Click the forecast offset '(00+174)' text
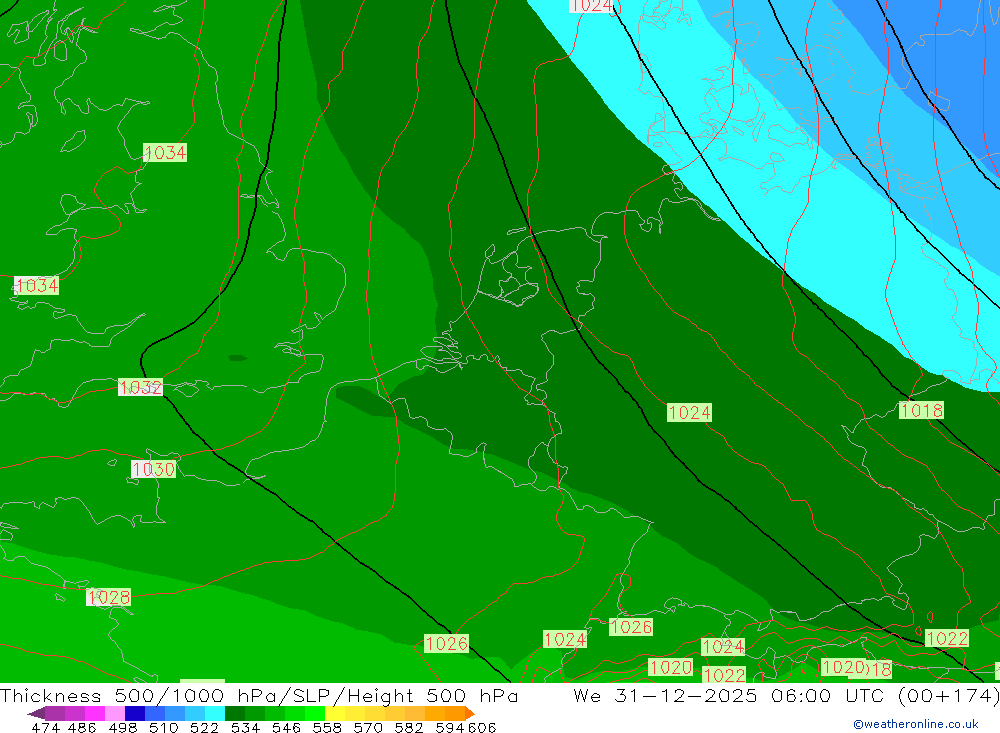Image resolution: width=1000 pixels, height=733 pixels. [x=948, y=695]
